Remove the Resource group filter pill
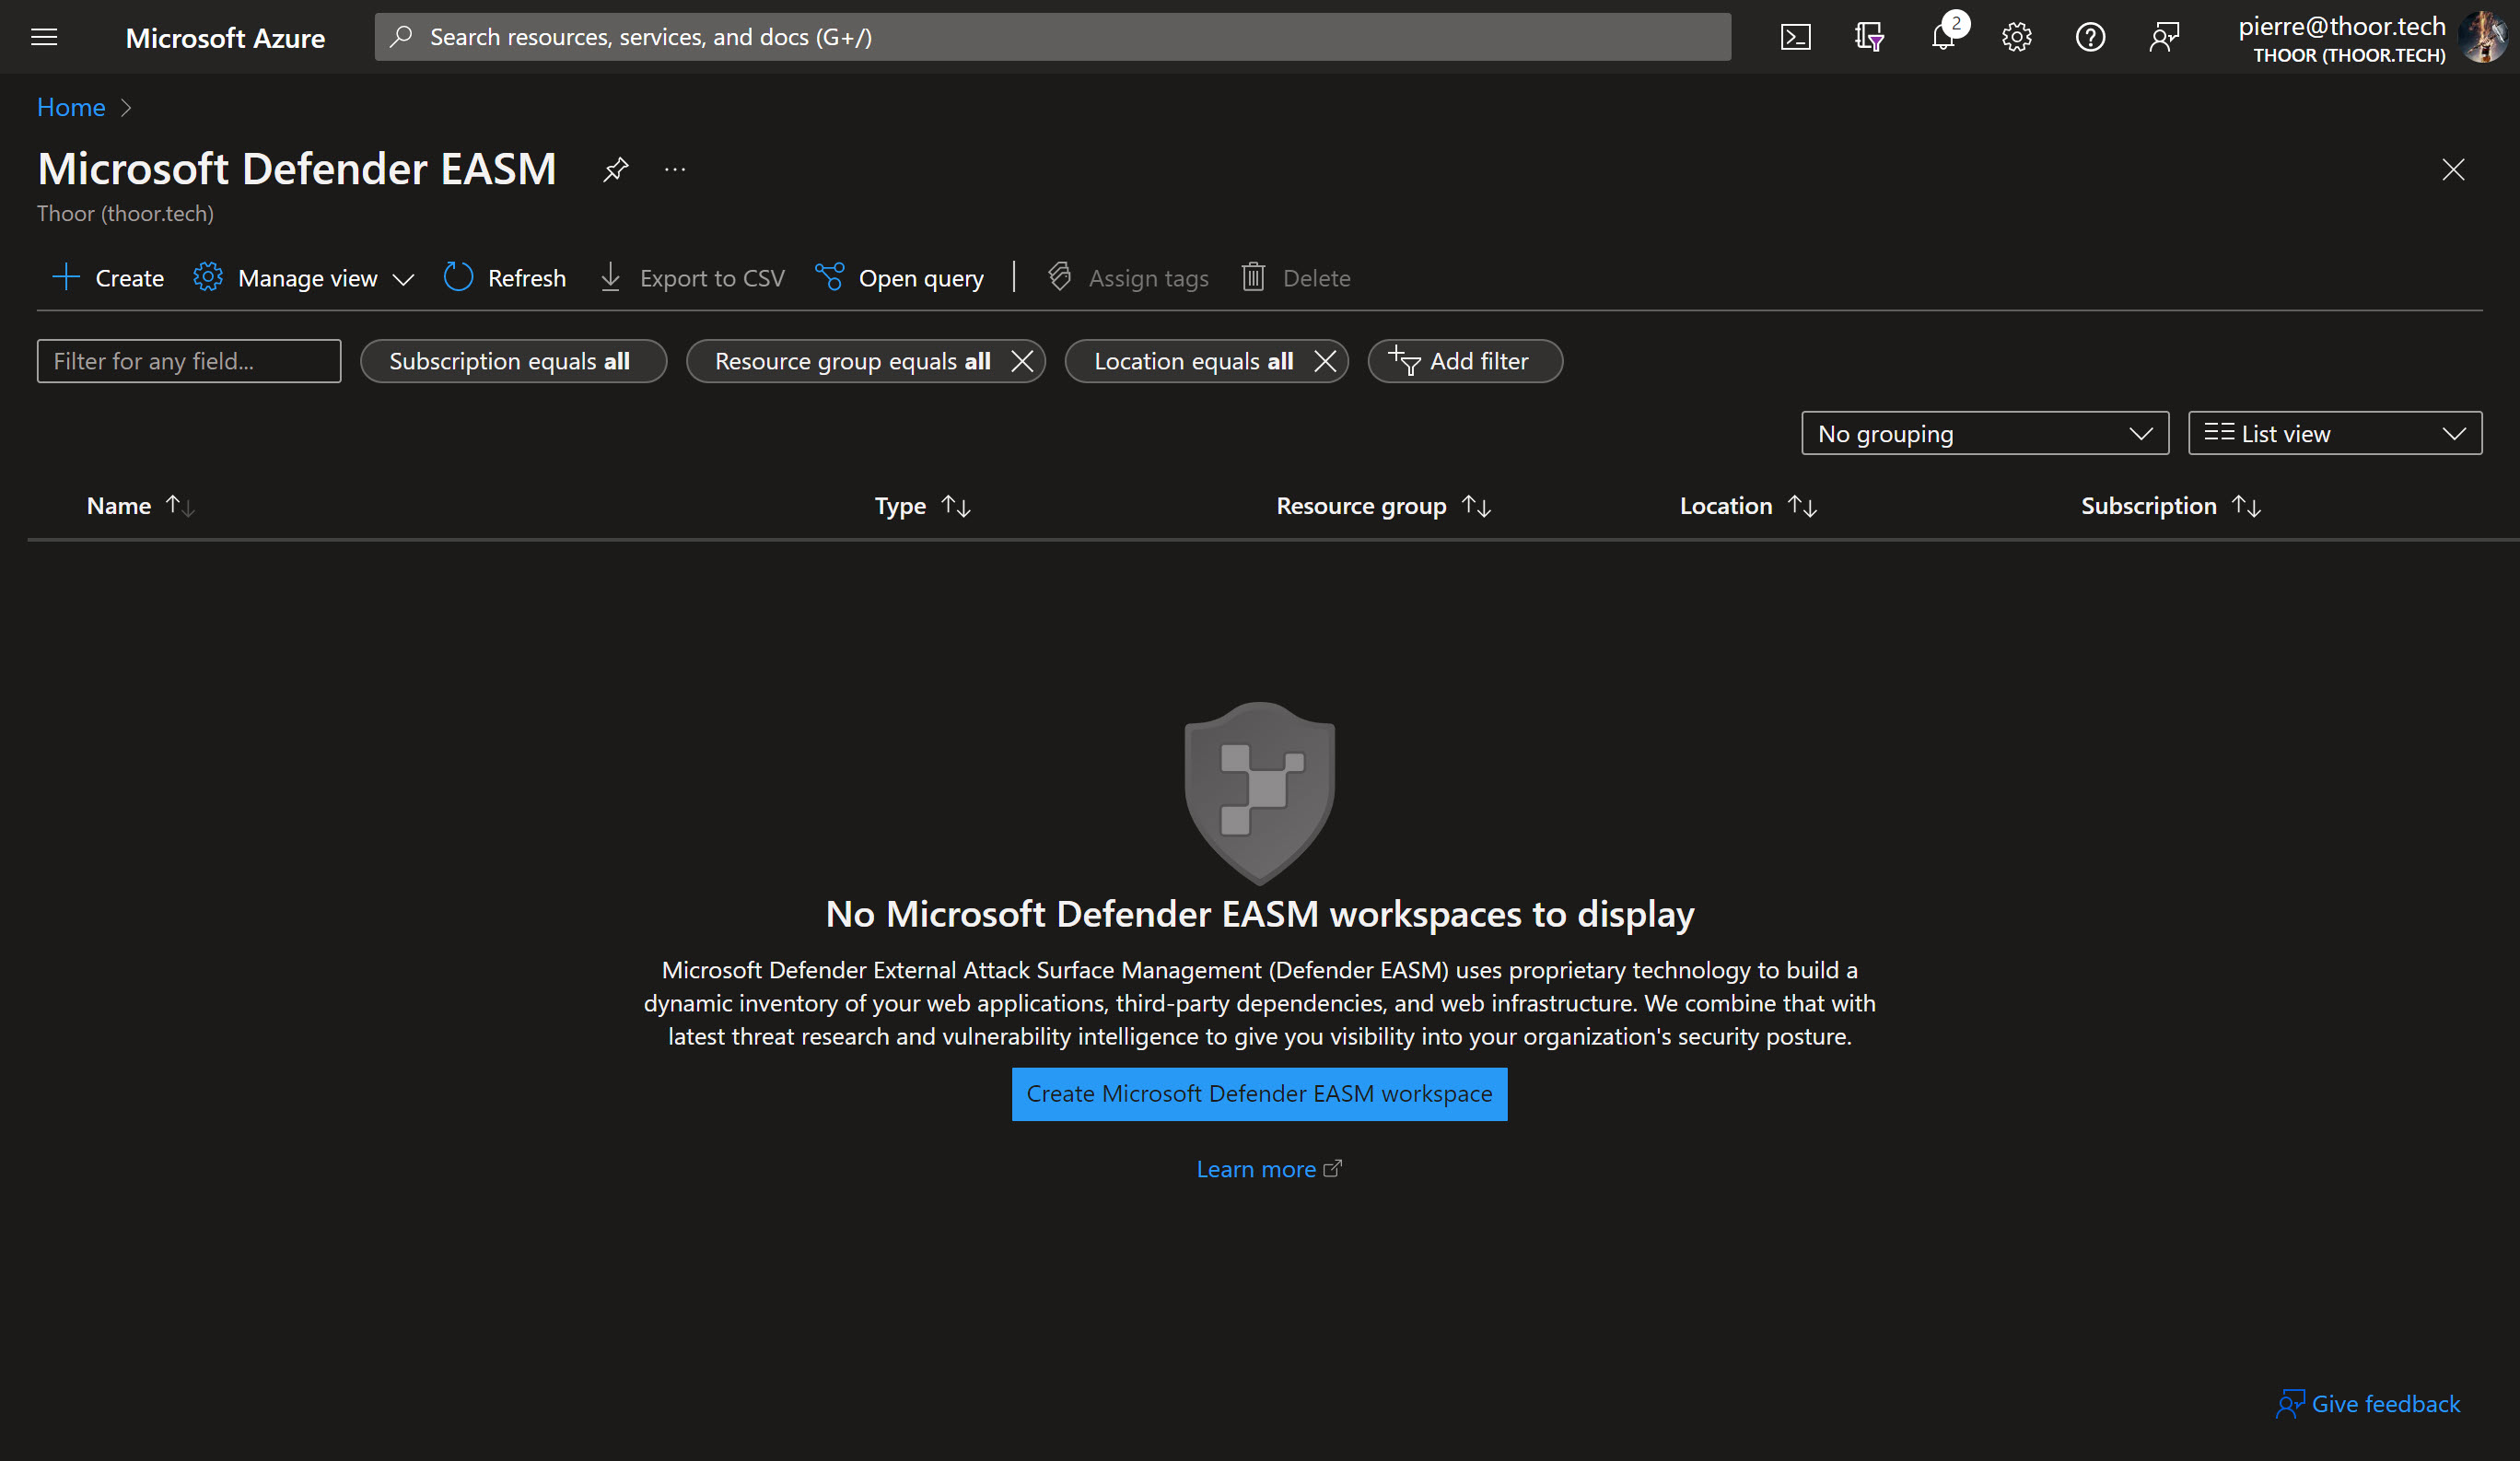Image resolution: width=2520 pixels, height=1461 pixels. click(1022, 361)
